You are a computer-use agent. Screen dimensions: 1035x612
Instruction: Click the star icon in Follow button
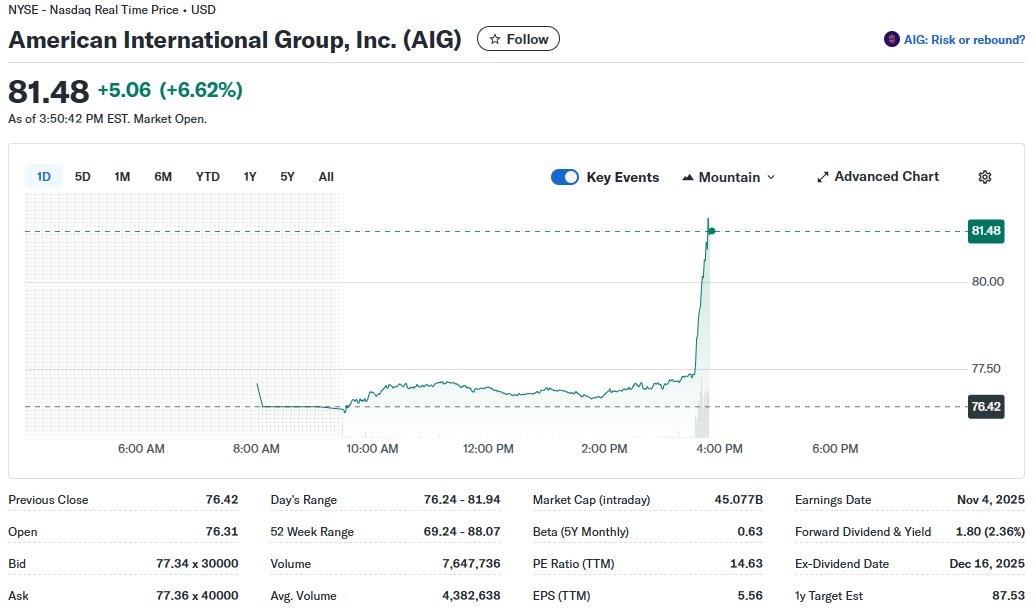click(494, 40)
